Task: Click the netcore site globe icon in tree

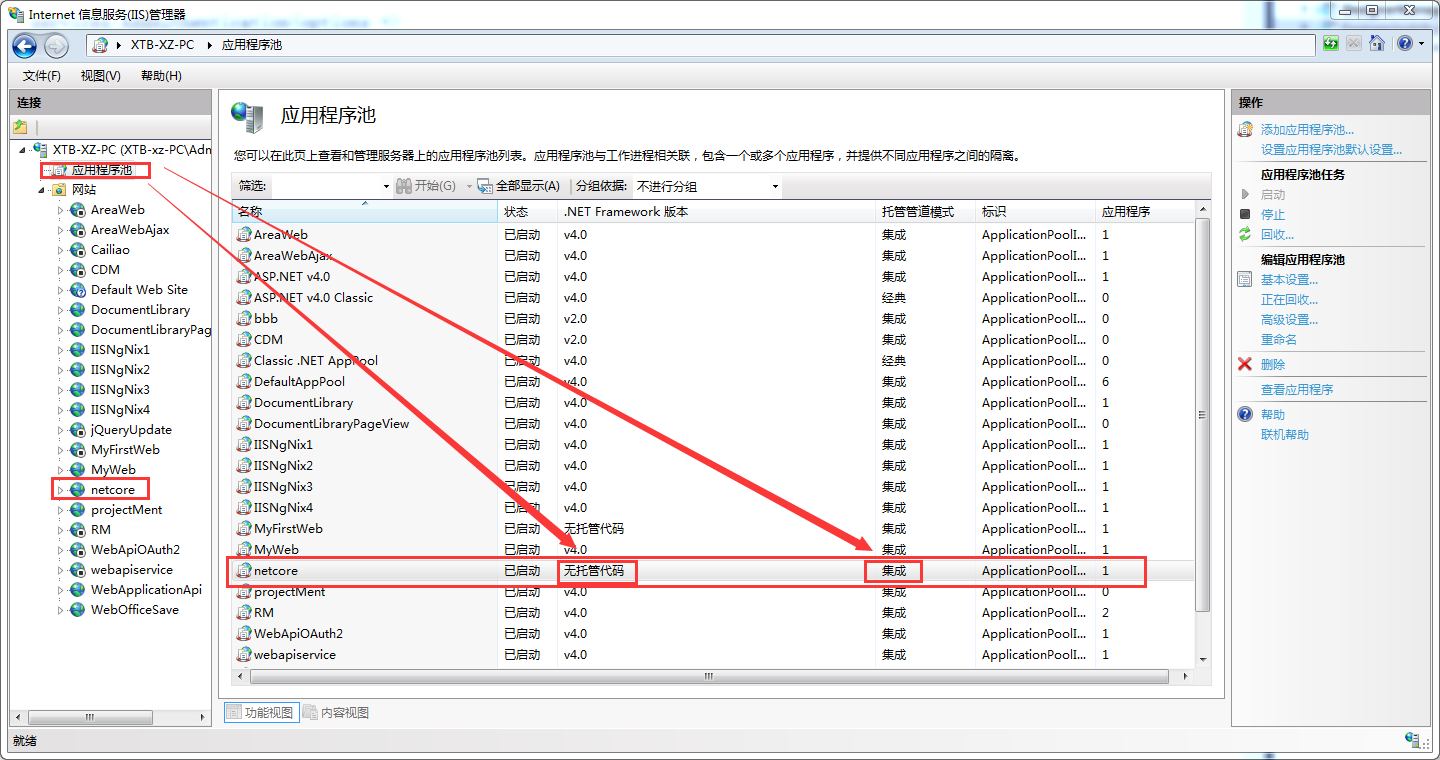Action: click(x=78, y=490)
